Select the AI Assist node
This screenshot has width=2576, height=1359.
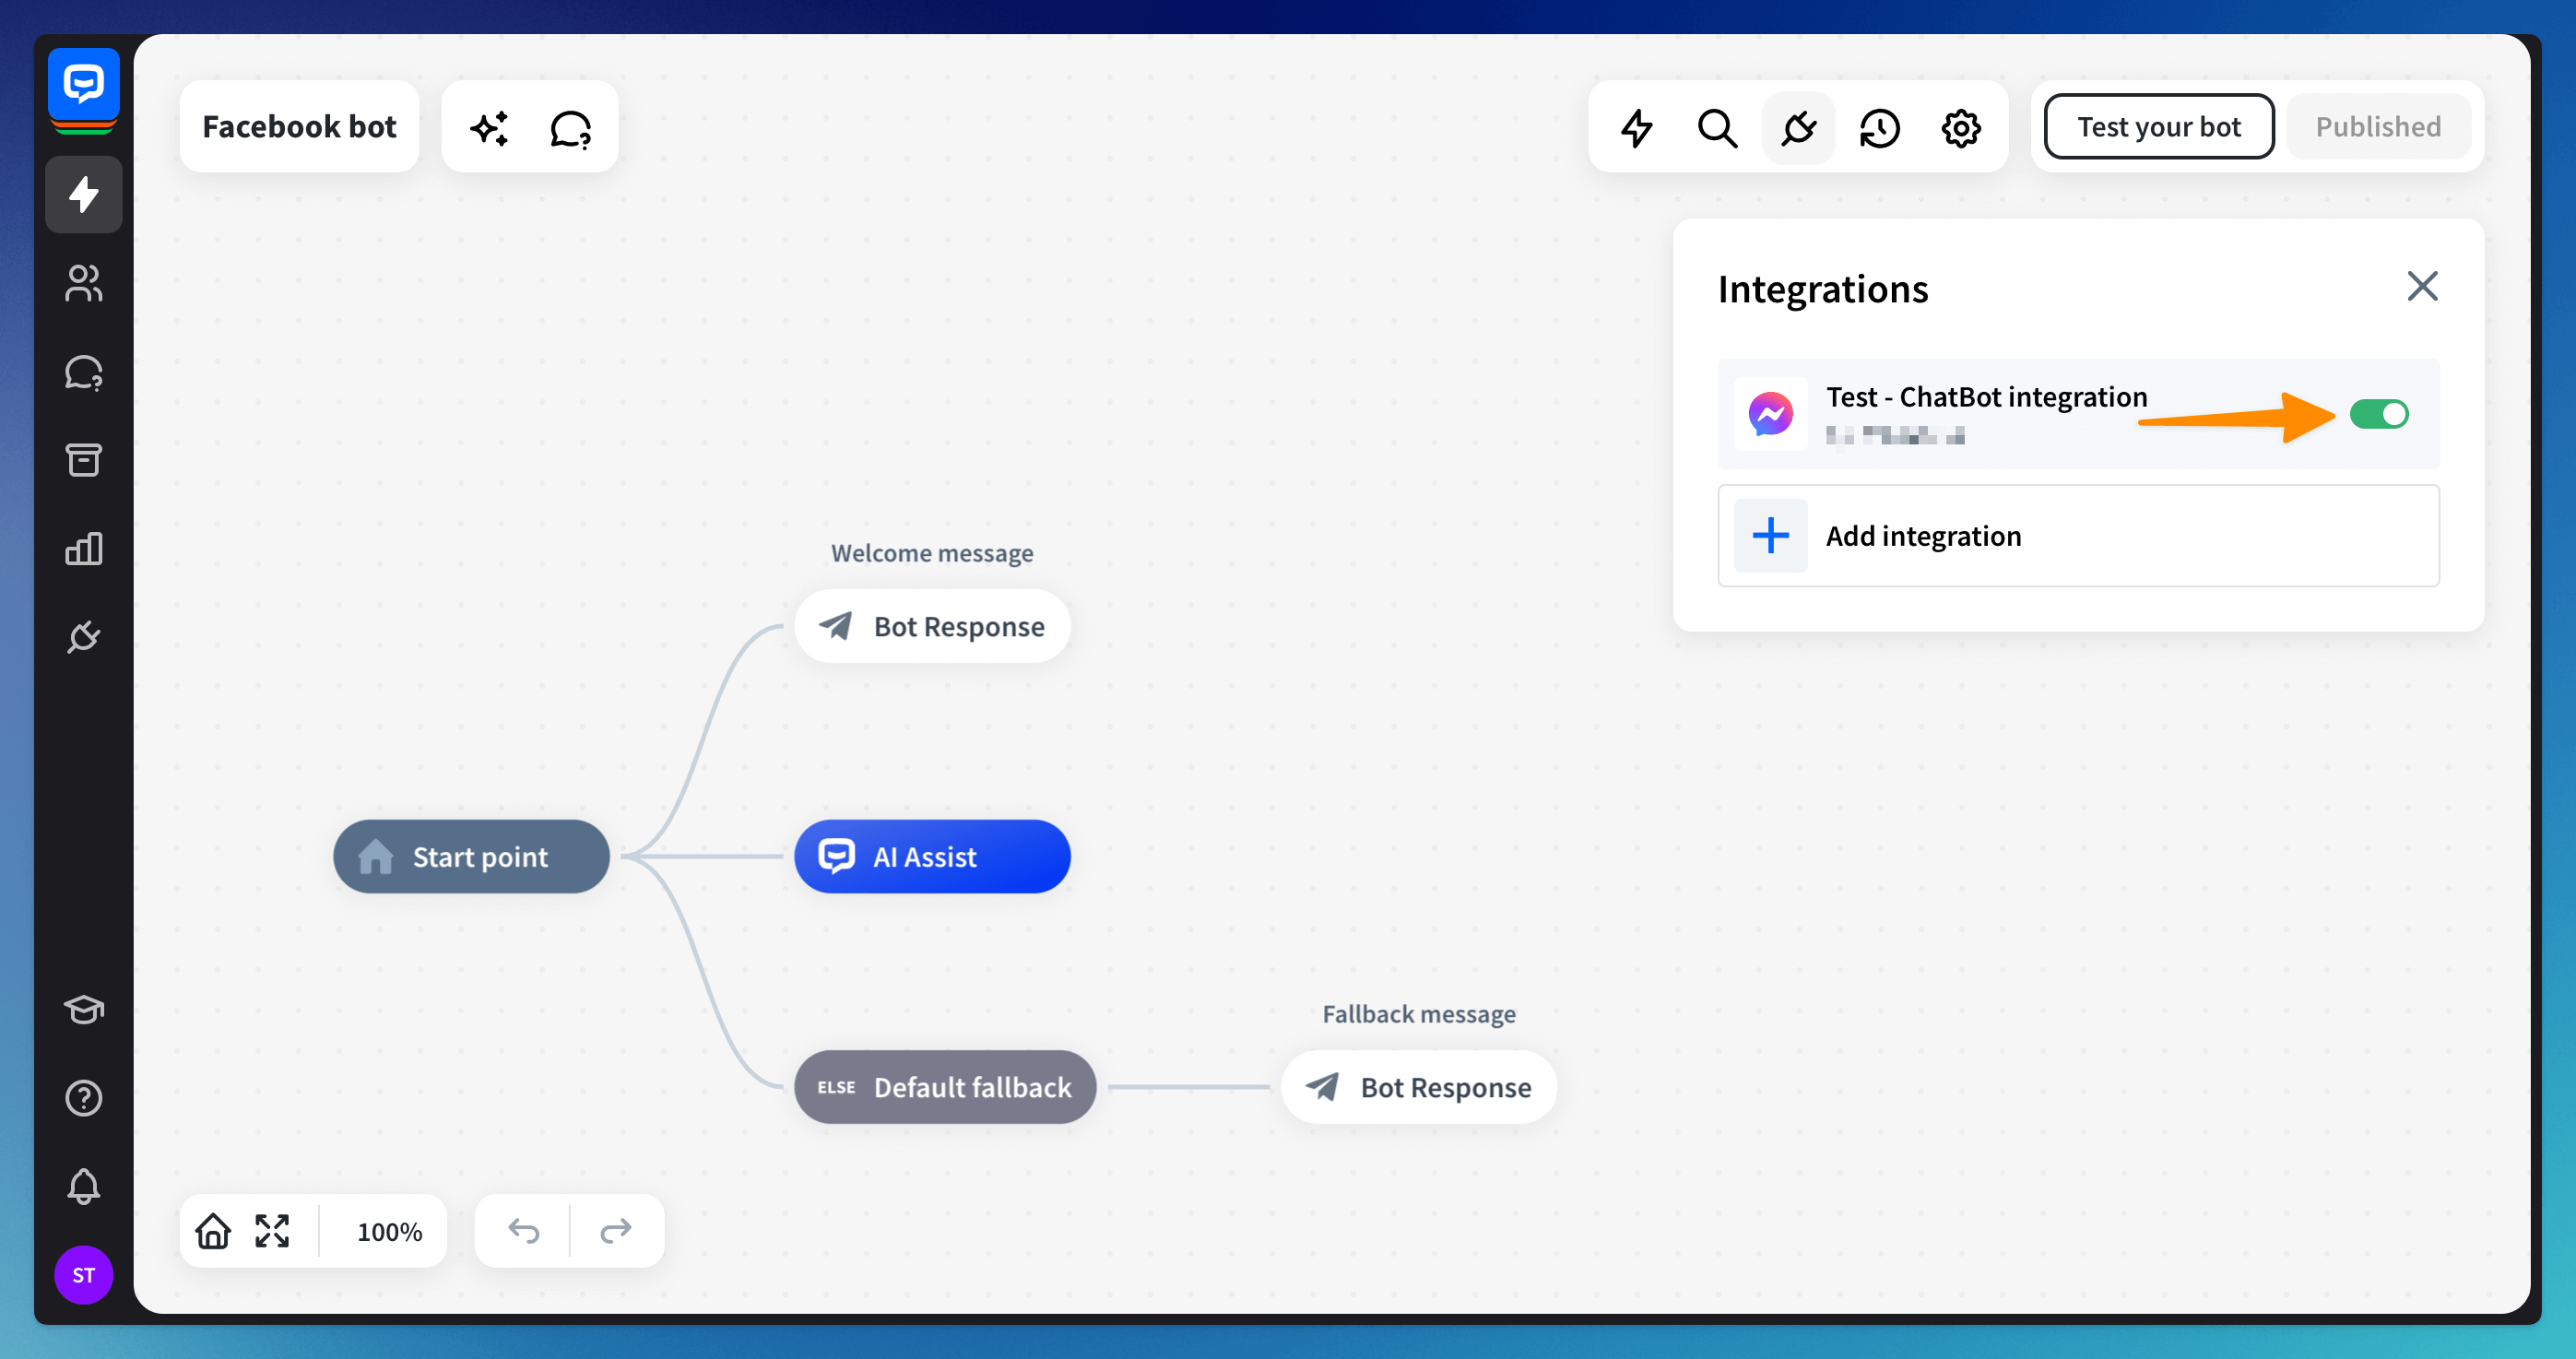point(931,857)
